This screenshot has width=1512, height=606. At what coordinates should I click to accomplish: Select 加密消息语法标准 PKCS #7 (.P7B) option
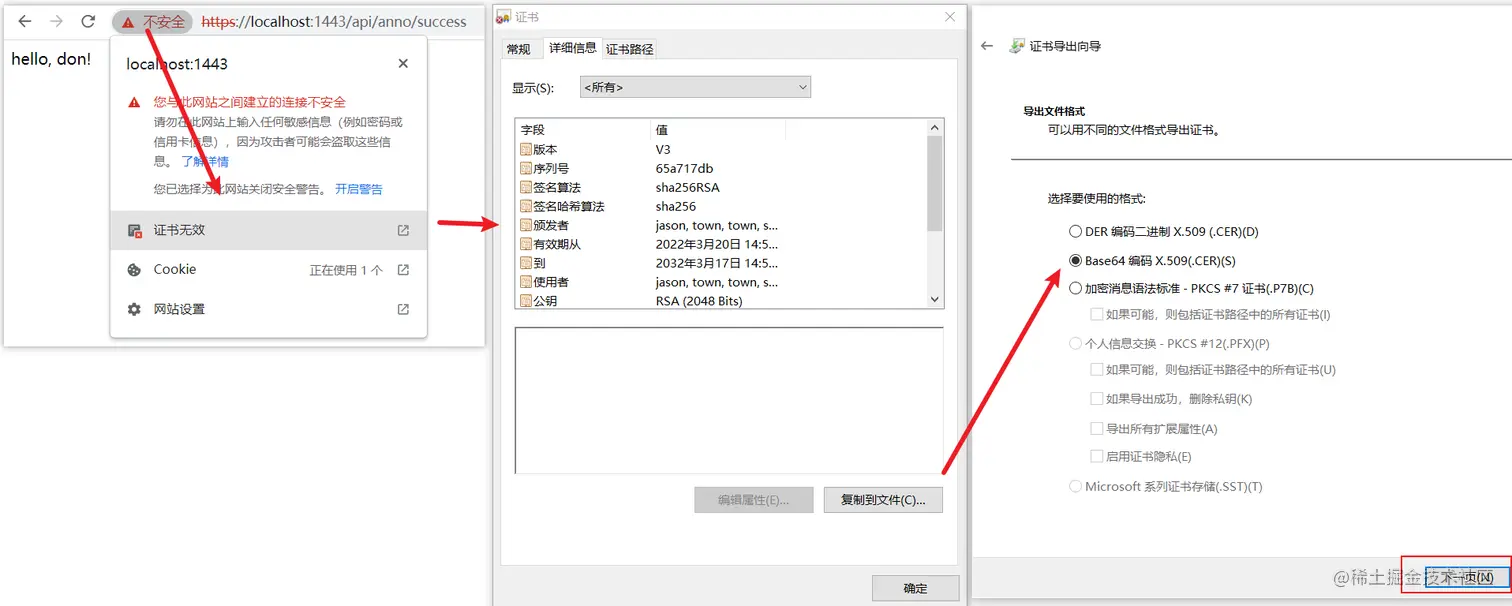click(x=1191, y=288)
